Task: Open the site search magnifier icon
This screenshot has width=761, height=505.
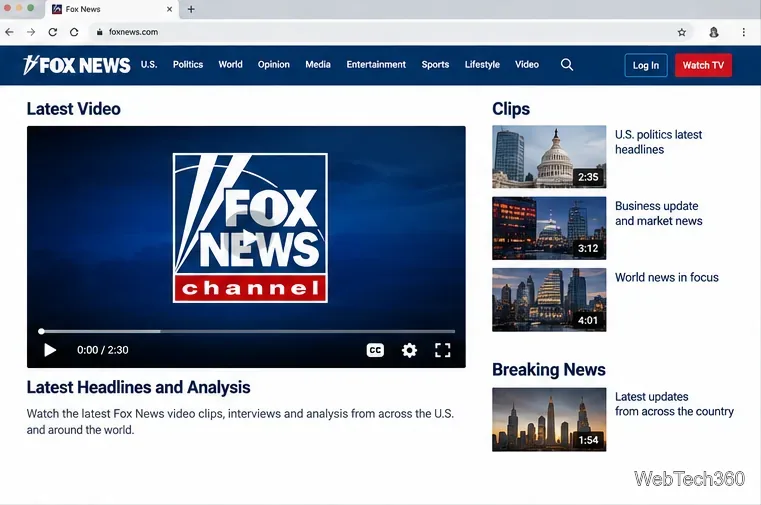Action: pos(567,65)
